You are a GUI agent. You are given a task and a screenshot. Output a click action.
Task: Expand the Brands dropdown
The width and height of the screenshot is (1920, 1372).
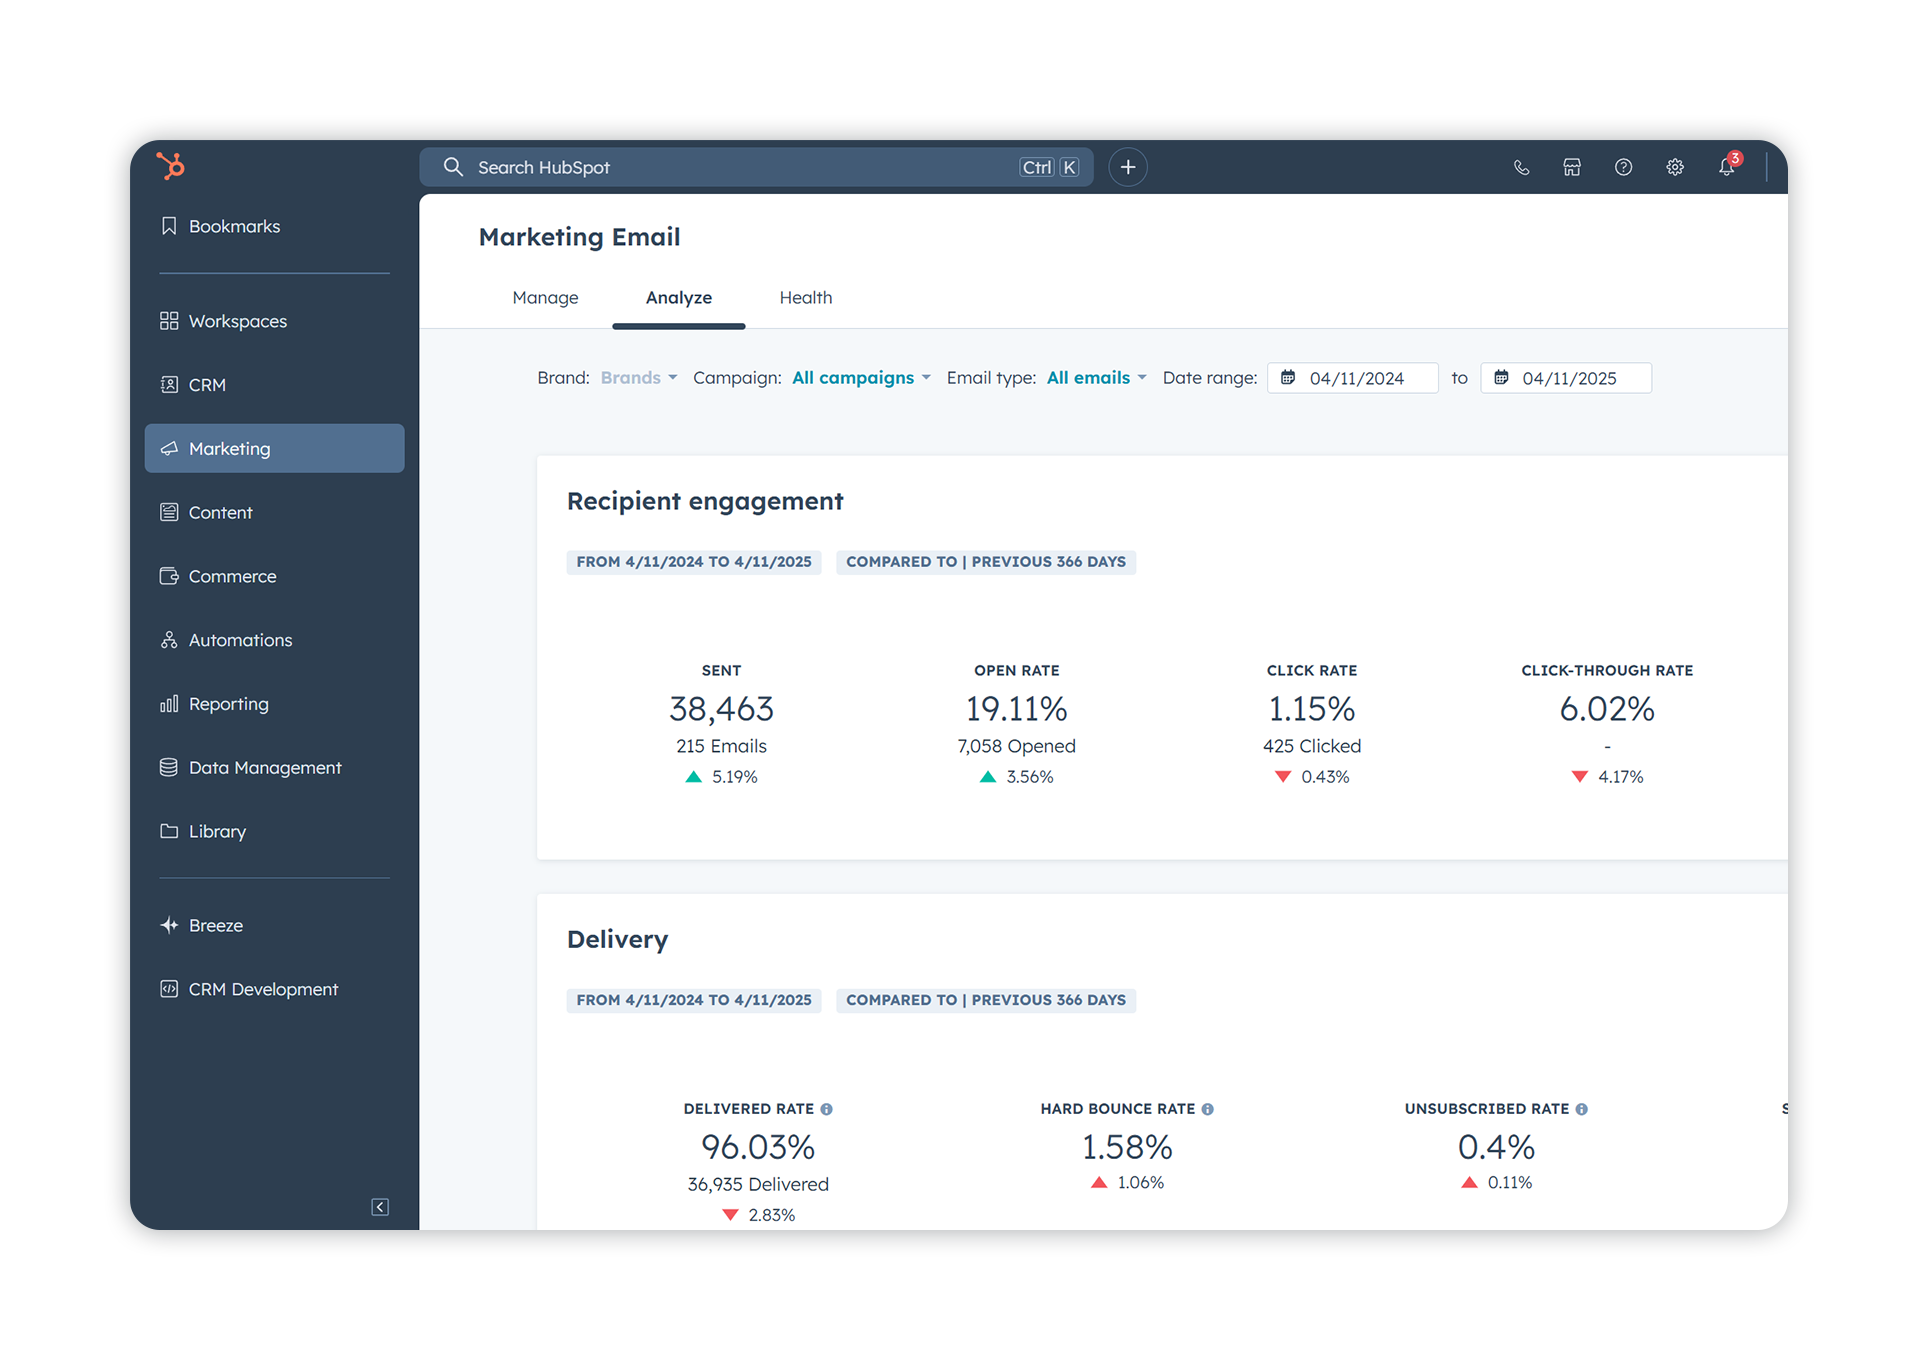tap(639, 377)
